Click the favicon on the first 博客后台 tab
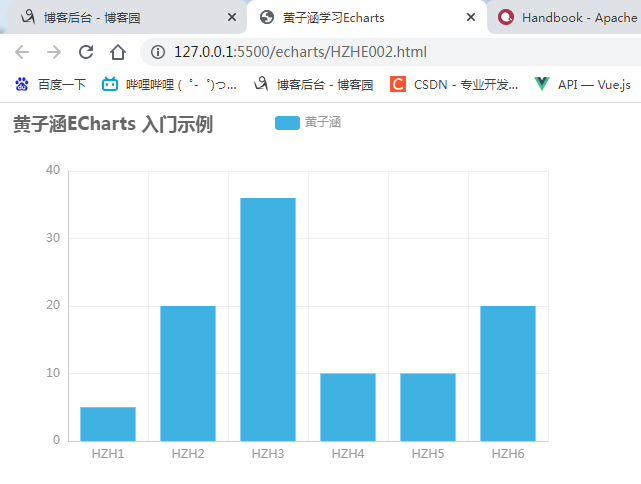 [28, 17]
